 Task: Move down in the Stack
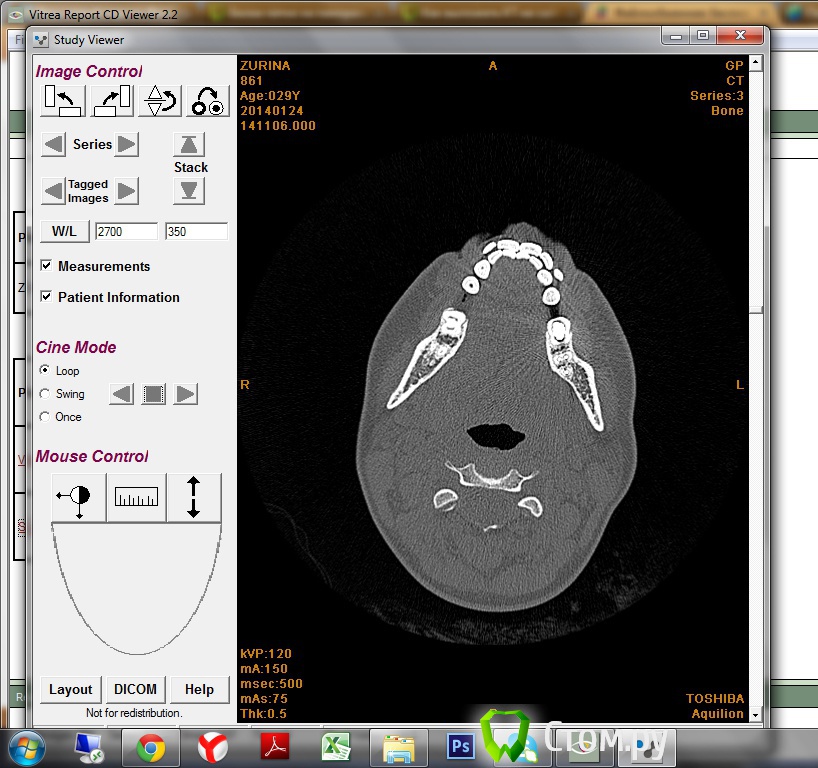(x=189, y=190)
